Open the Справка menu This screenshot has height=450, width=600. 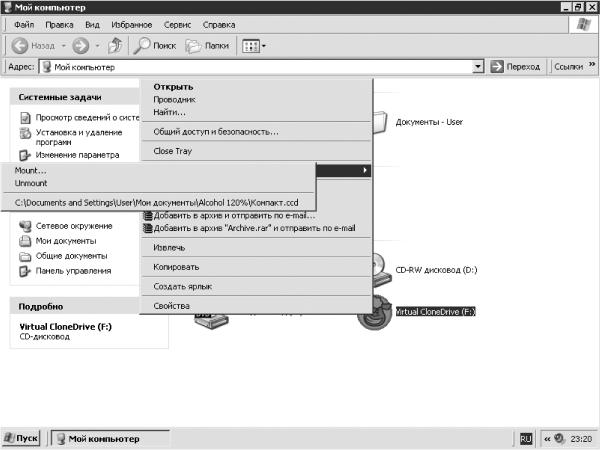pos(219,25)
